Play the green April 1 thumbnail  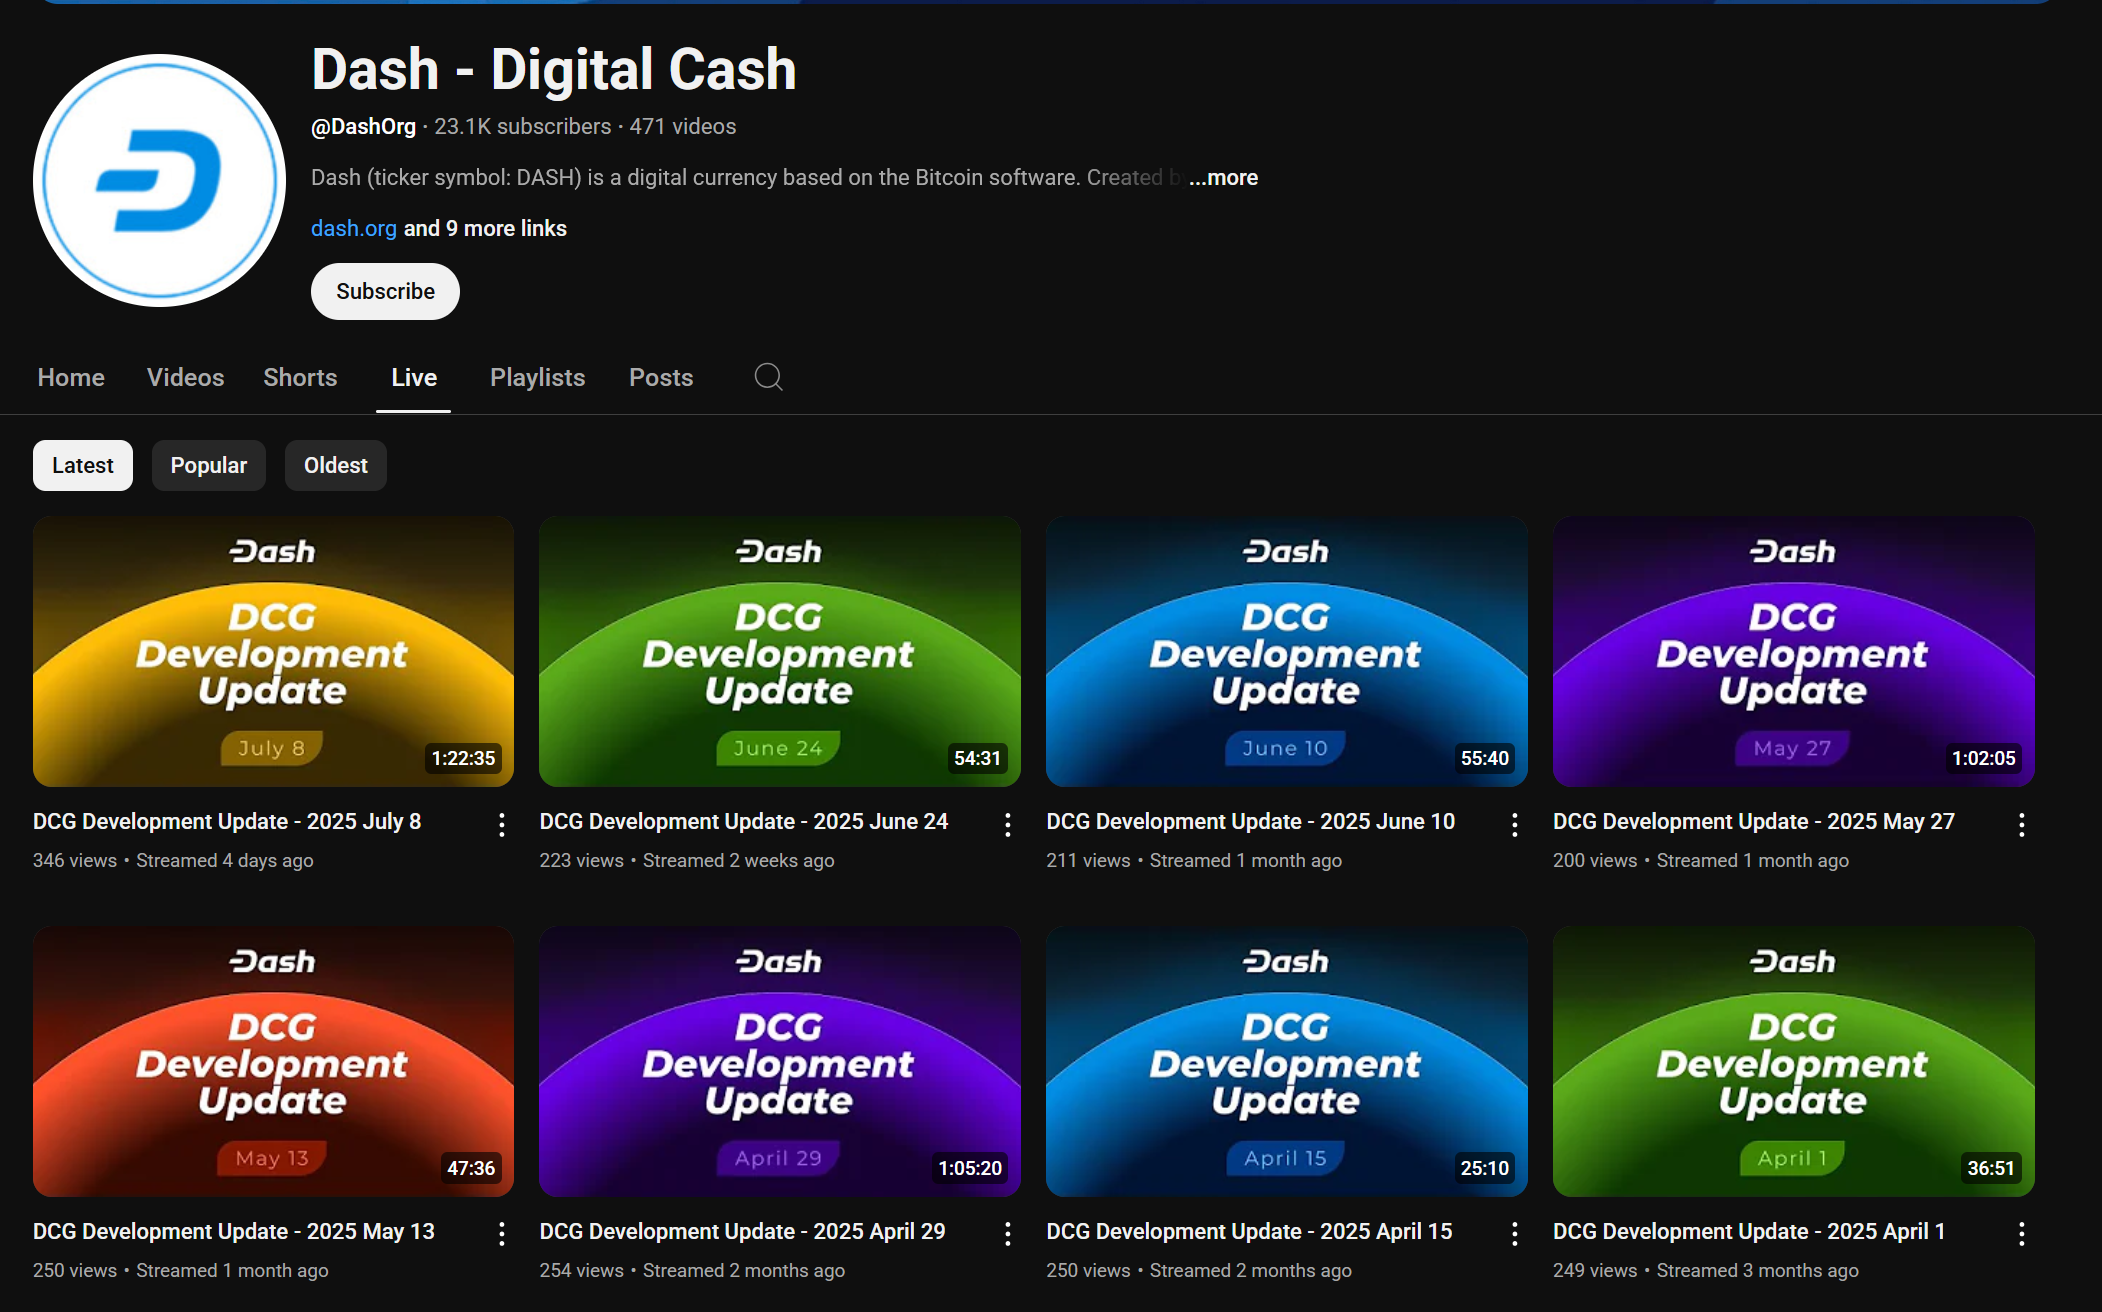[x=1793, y=1061]
